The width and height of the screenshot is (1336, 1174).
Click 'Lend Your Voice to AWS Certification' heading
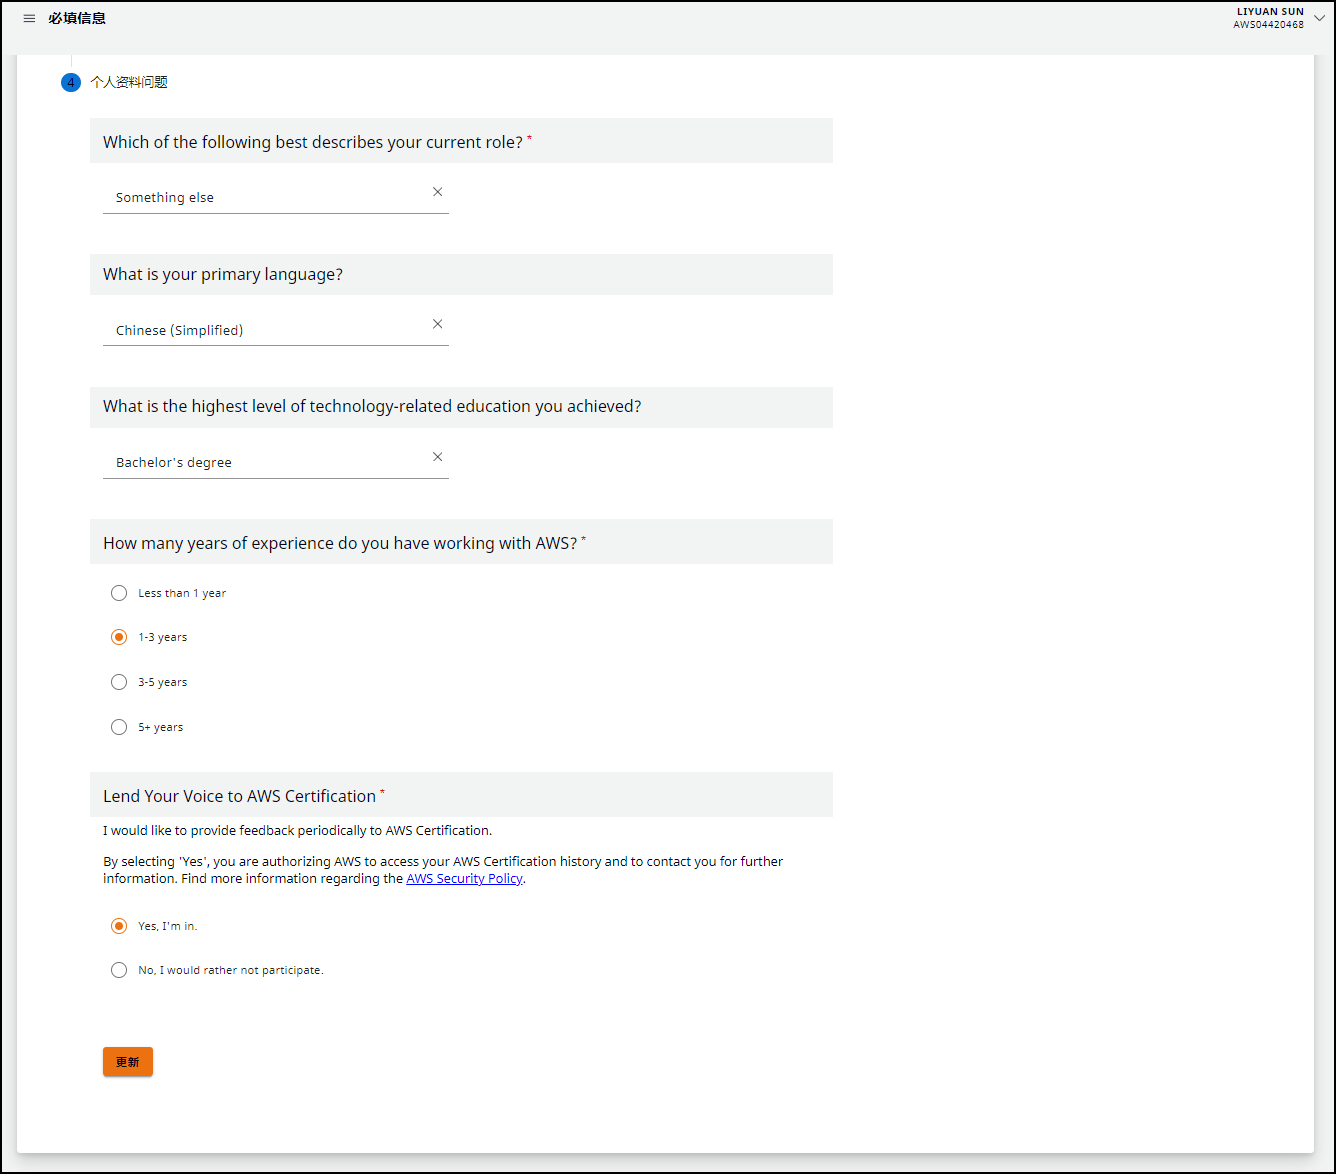point(240,796)
